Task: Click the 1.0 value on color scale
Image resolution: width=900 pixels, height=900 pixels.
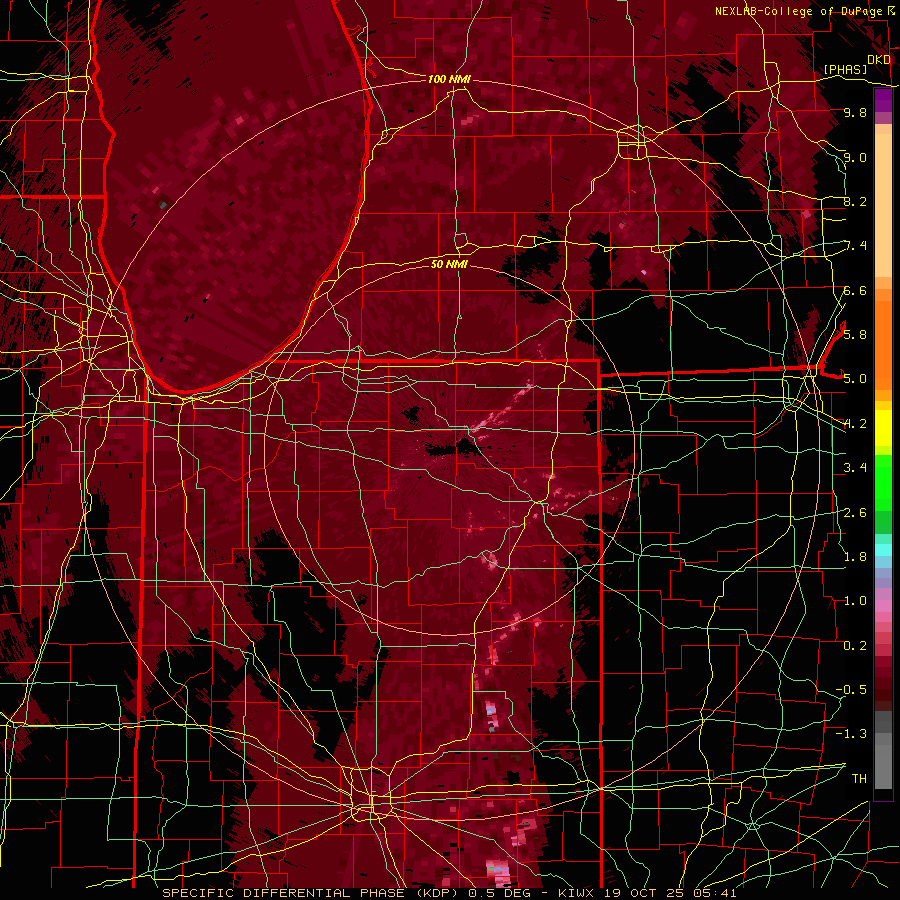Action: pos(855,600)
